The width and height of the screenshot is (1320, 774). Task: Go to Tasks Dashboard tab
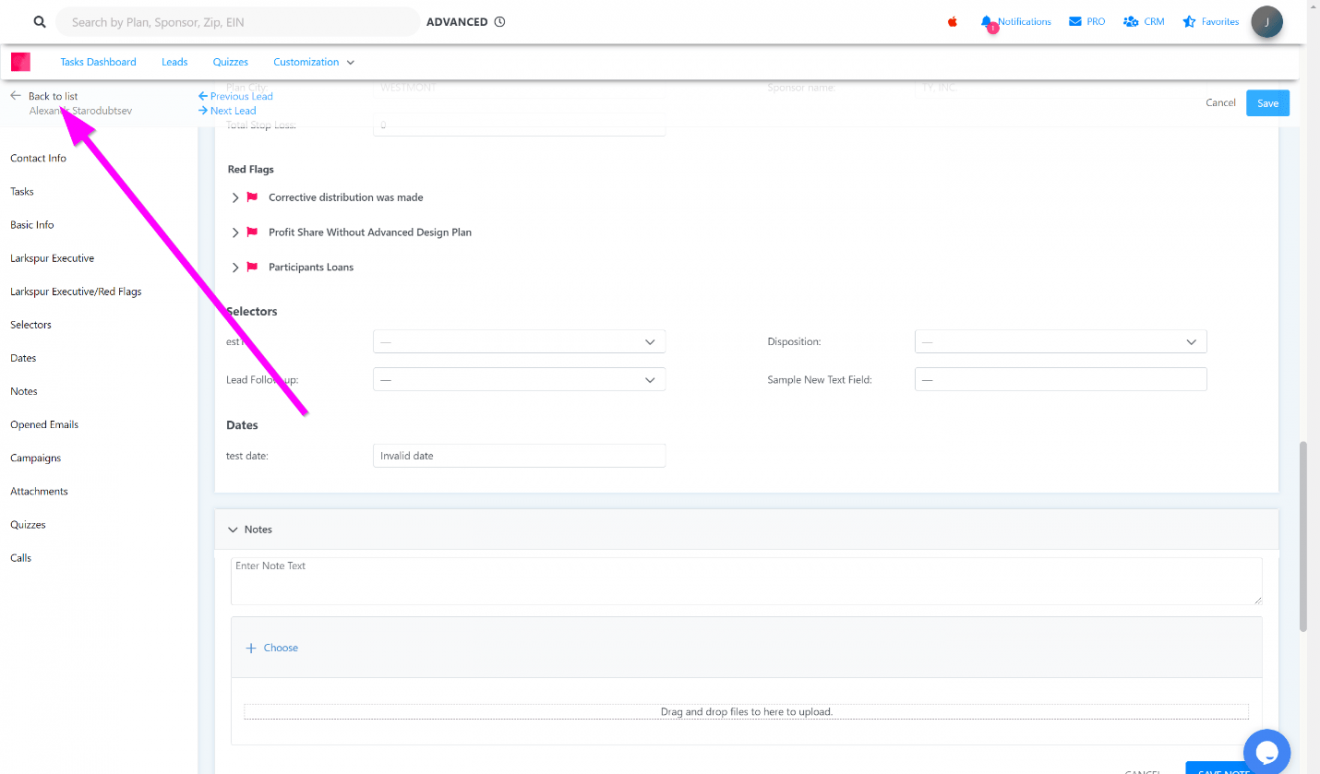pyautogui.click(x=98, y=62)
